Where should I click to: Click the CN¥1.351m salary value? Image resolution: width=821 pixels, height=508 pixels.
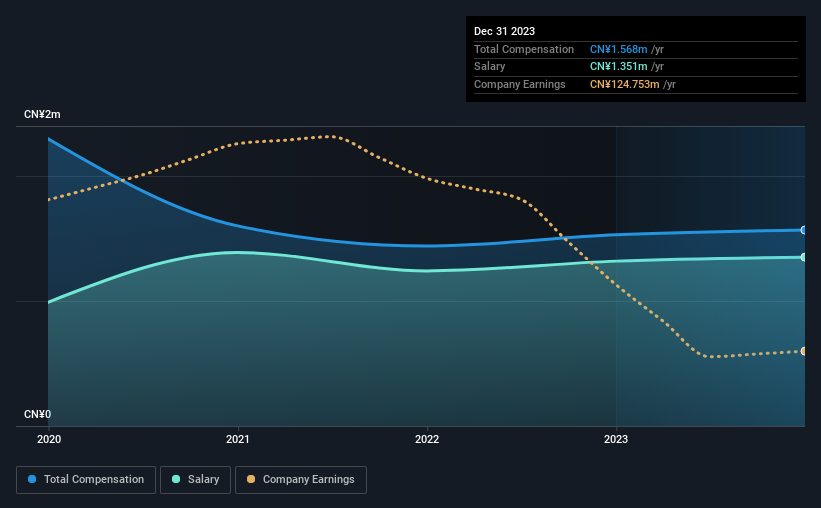point(618,67)
